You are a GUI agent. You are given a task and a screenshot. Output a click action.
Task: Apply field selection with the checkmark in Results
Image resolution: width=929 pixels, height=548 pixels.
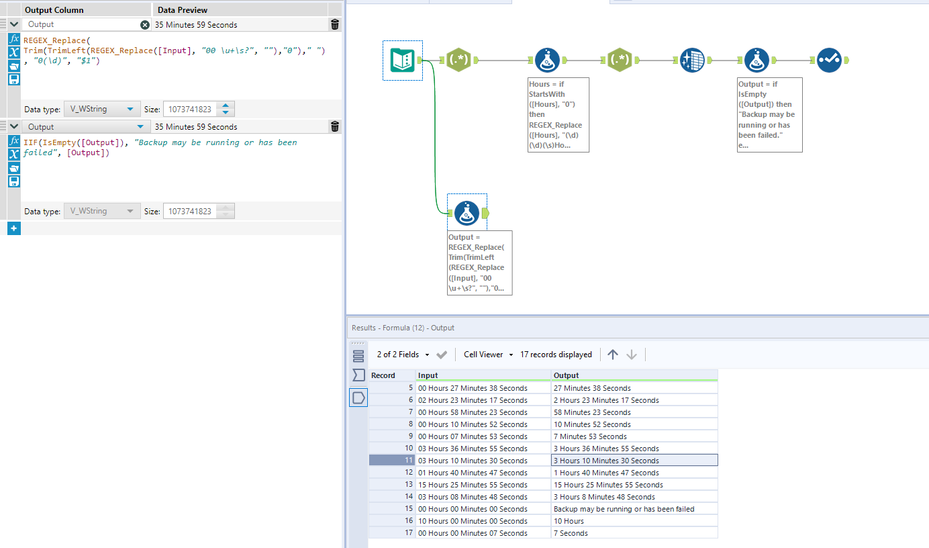click(441, 354)
